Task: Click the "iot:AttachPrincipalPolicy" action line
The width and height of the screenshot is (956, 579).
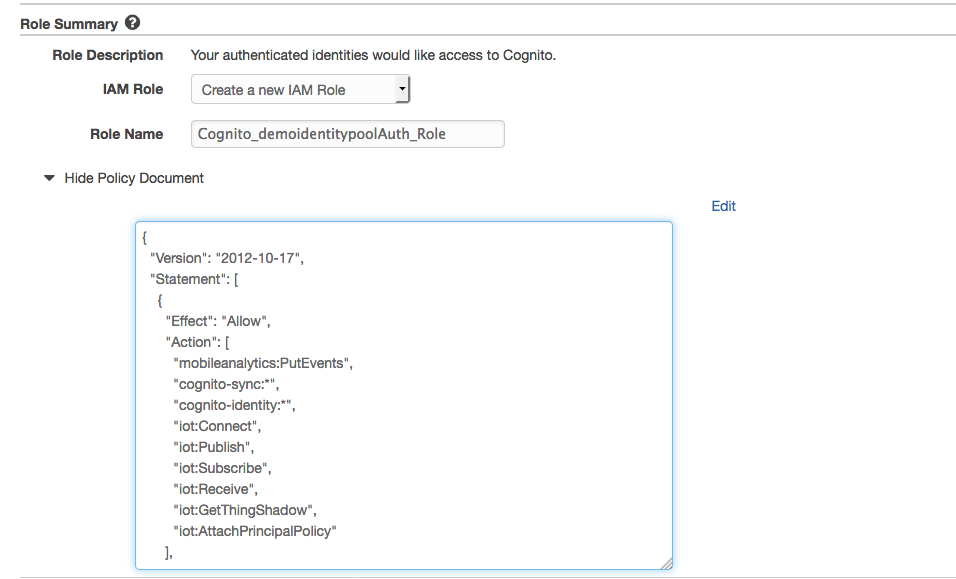Action: click(x=255, y=531)
